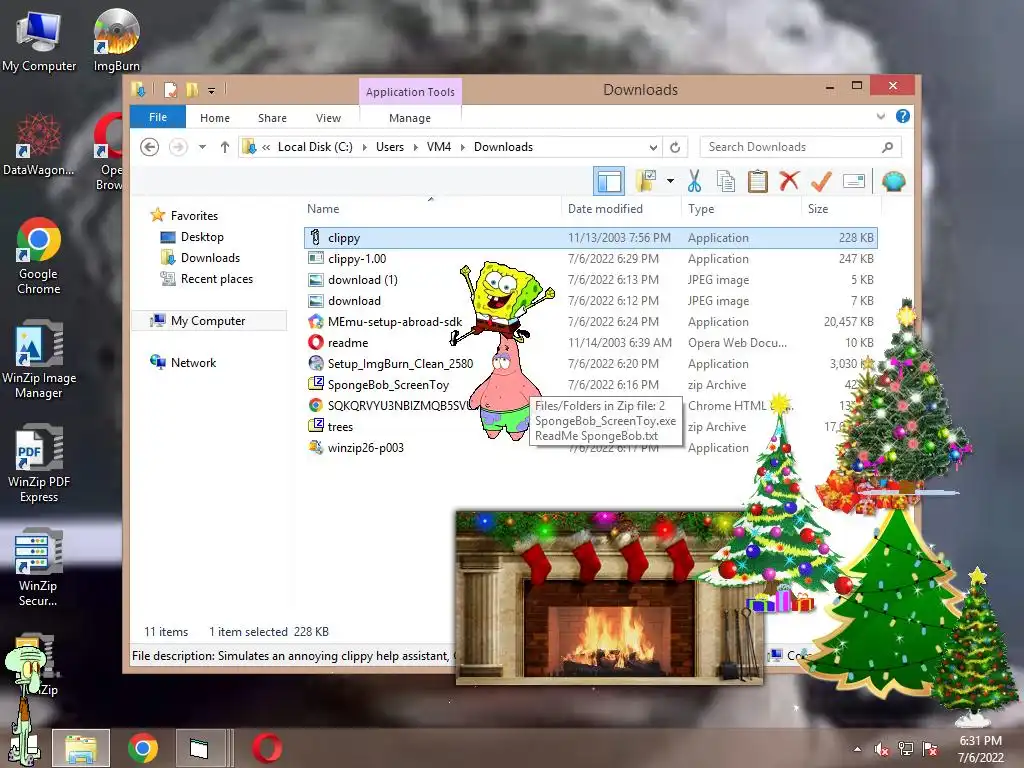Go up one folder level with Up arrow
Viewport: 1024px width, 768px height.
(x=225, y=147)
